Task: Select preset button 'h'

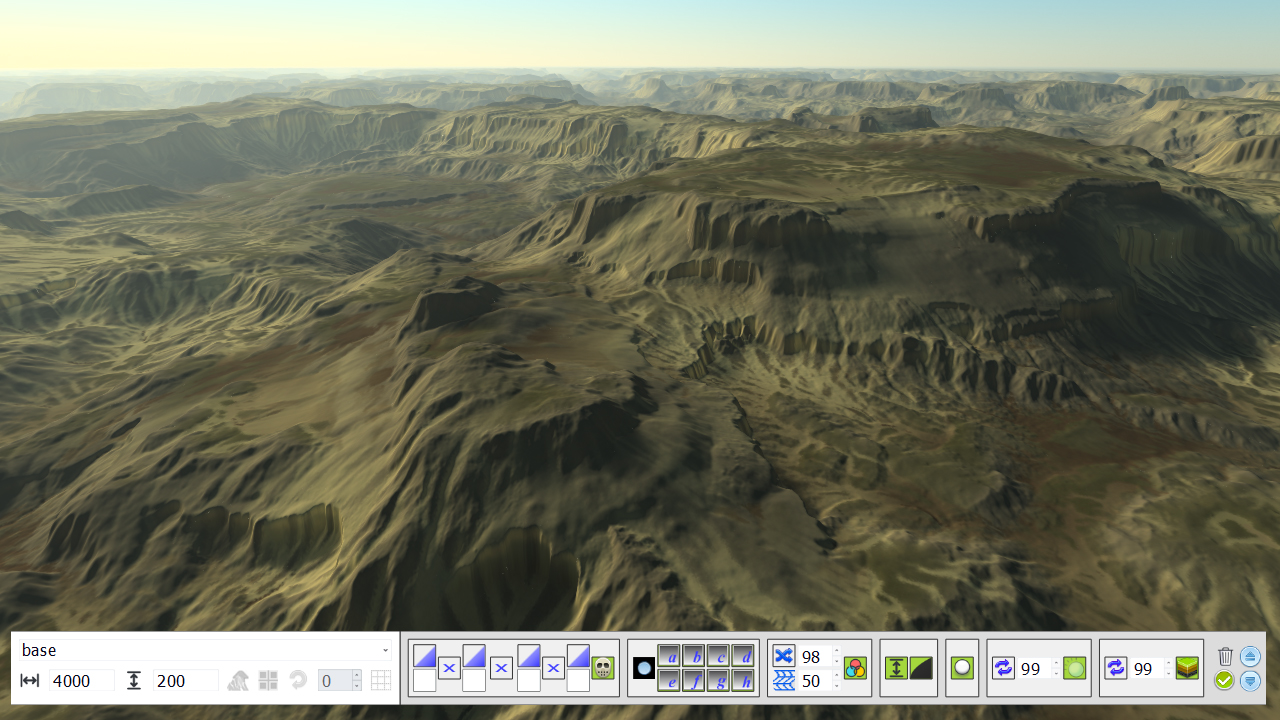Action: coord(744,681)
